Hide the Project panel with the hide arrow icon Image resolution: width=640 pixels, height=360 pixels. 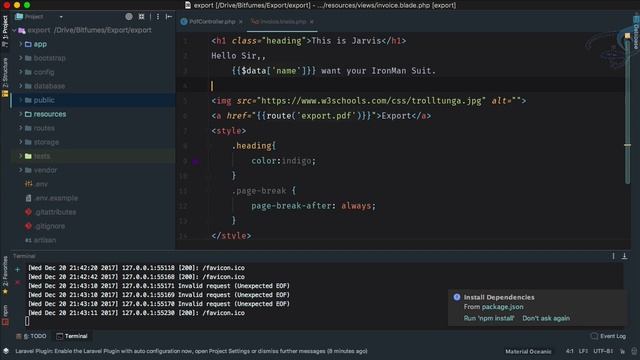(x=169, y=17)
